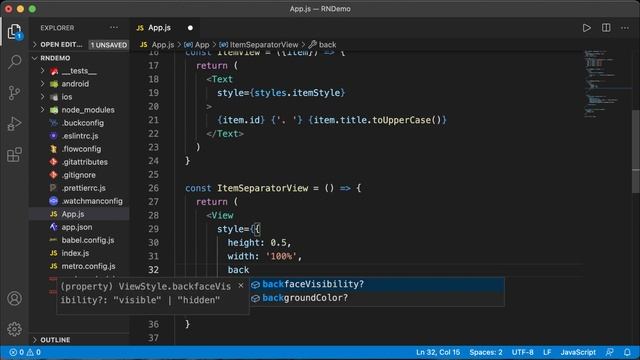The width and height of the screenshot is (640, 360).
Task: Open app.json file
Action: tap(77, 227)
